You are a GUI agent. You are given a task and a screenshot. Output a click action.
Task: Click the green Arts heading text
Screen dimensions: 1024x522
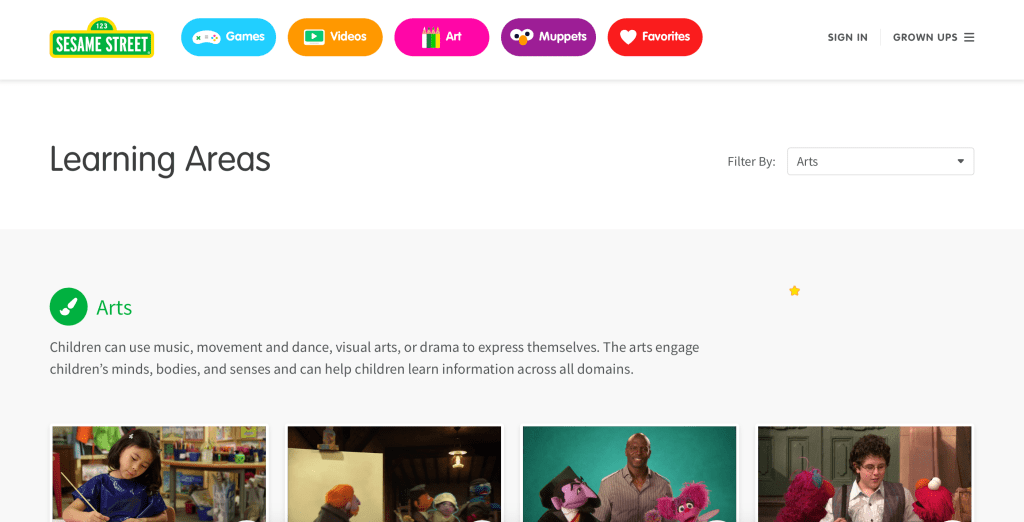tap(114, 308)
